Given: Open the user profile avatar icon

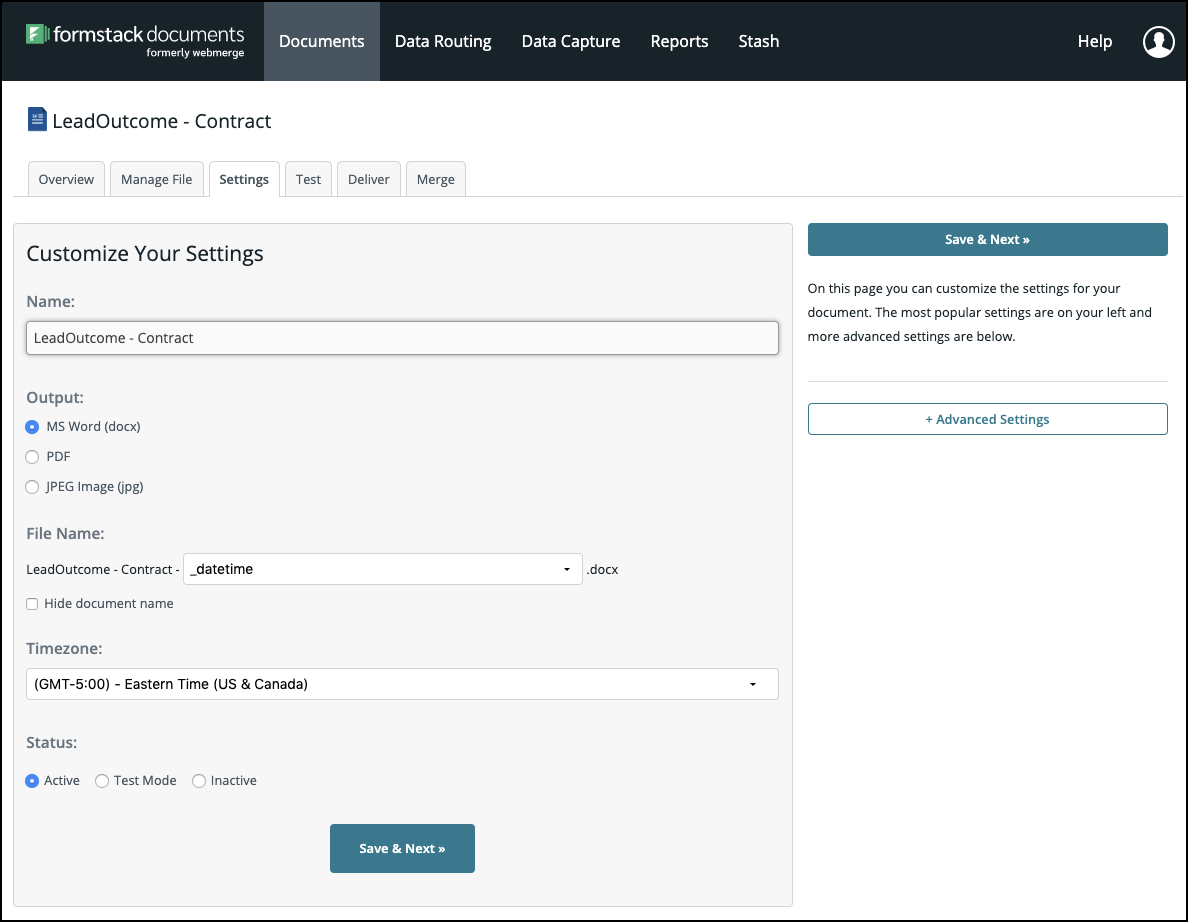Looking at the screenshot, I should click(1158, 41).
